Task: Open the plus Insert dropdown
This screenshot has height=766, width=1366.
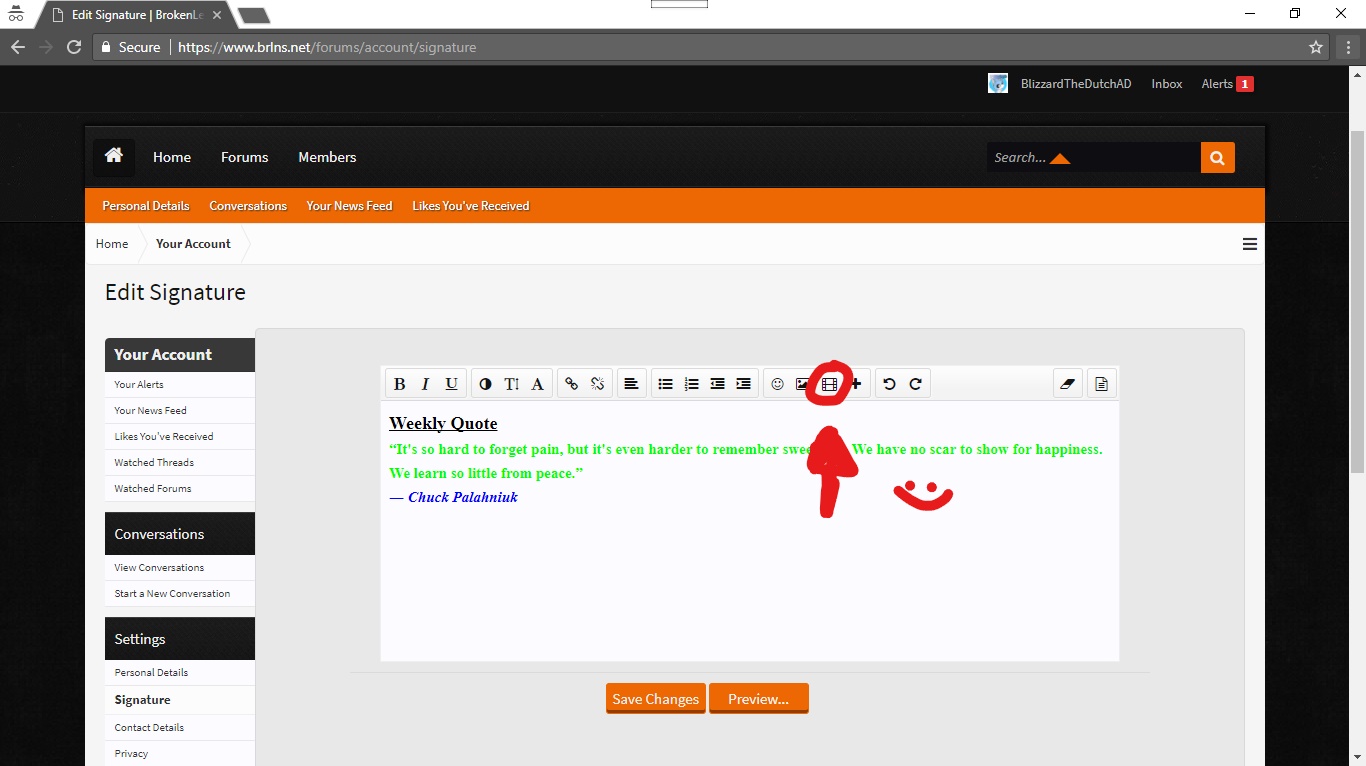Action: pos(856,384)
